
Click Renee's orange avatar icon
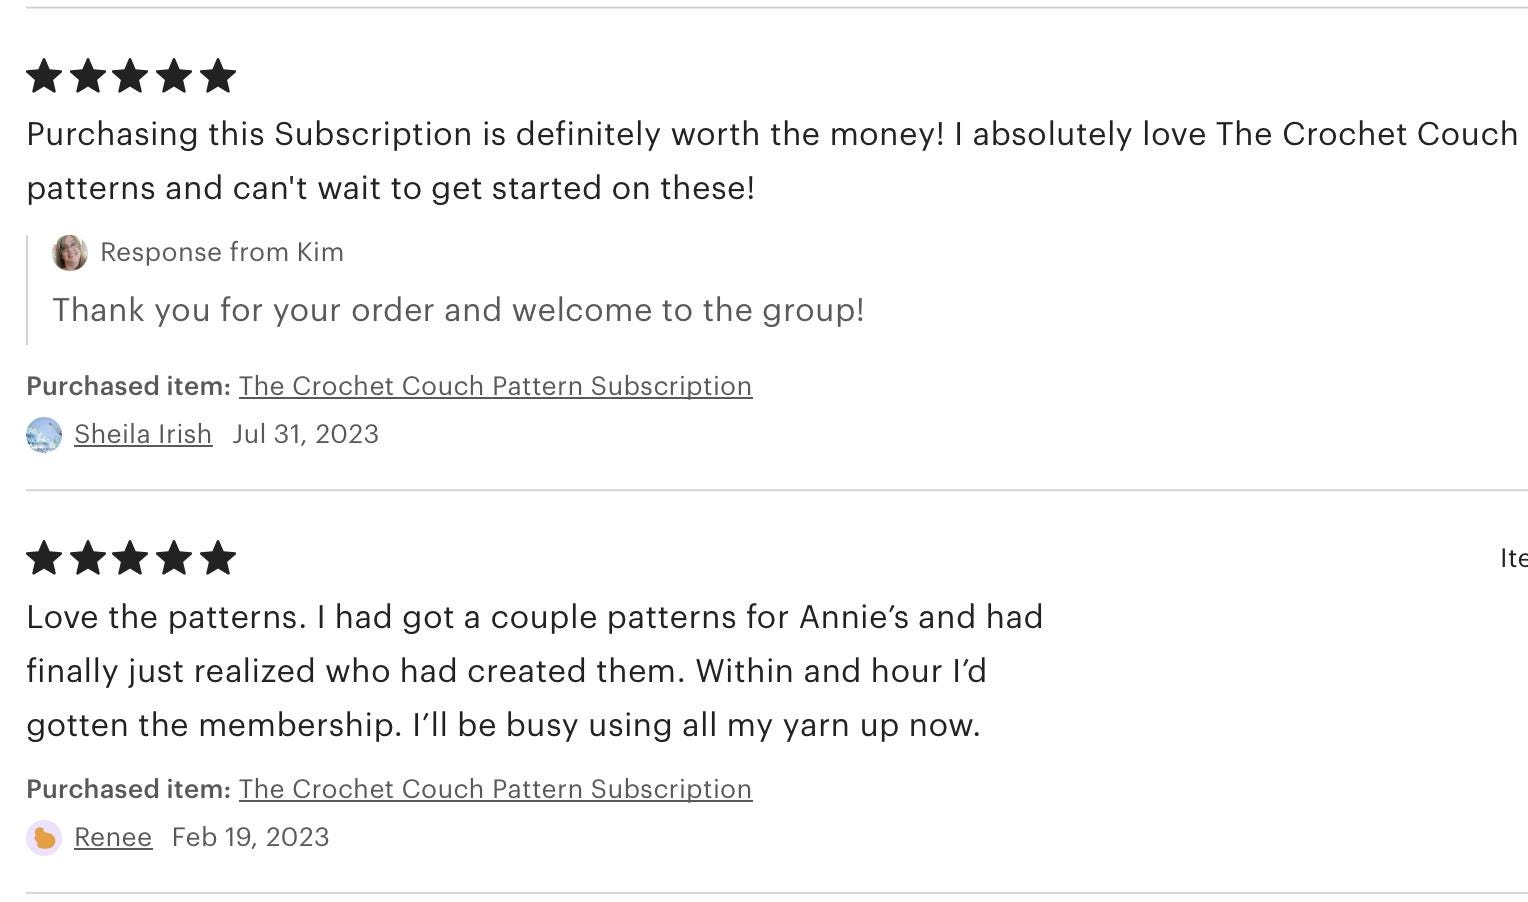coord(44,838)
